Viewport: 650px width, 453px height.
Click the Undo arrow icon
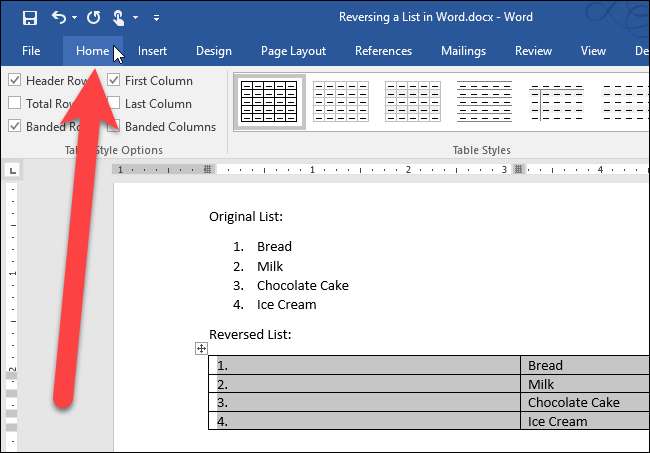[58, 17]
